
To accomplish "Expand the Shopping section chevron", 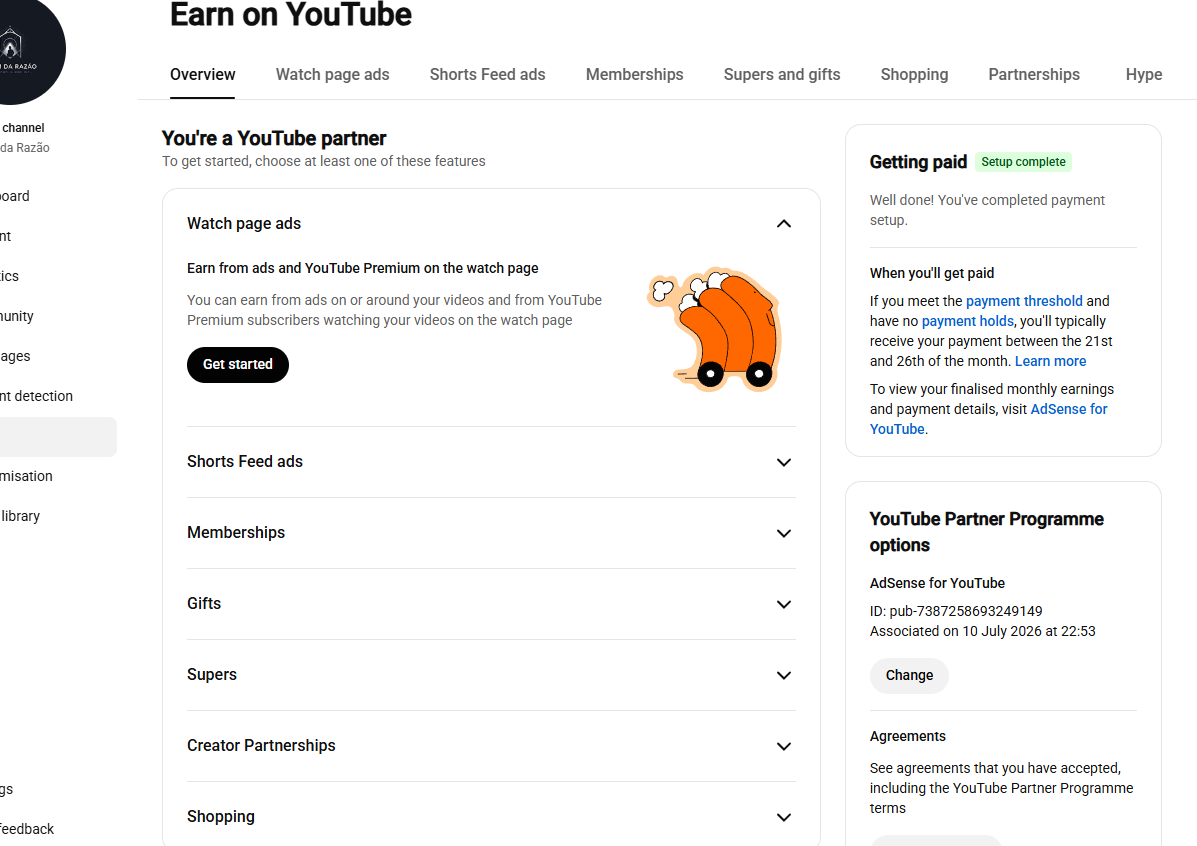I will point(783,817).
